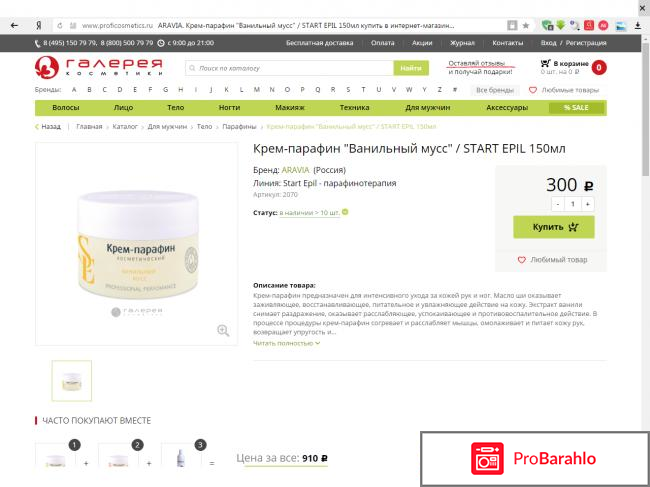
Task: Click the browser back arrow
Action: [14, 25]
